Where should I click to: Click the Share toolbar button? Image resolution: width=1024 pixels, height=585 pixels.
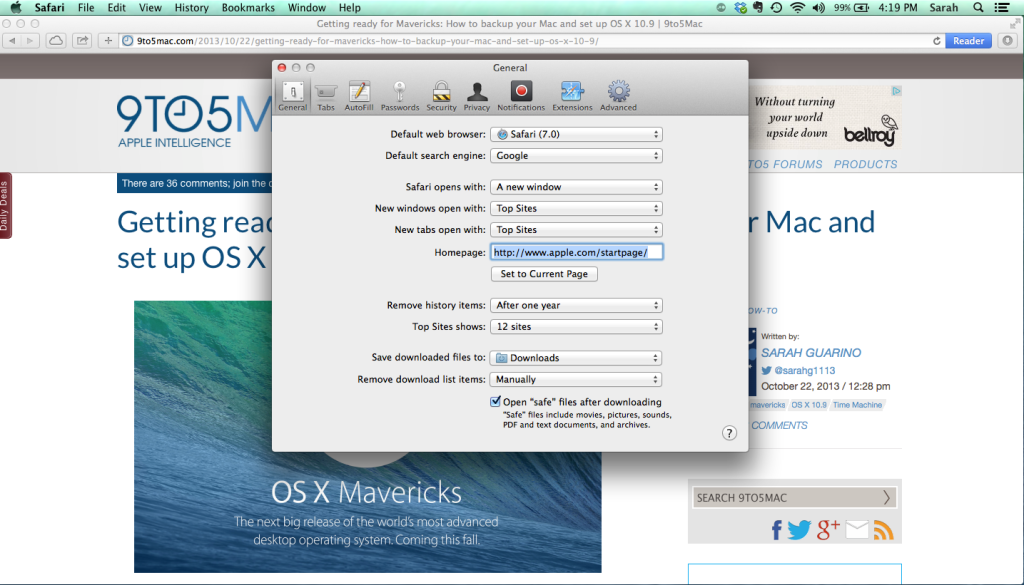pyautogui.click(x=82, y=40)
